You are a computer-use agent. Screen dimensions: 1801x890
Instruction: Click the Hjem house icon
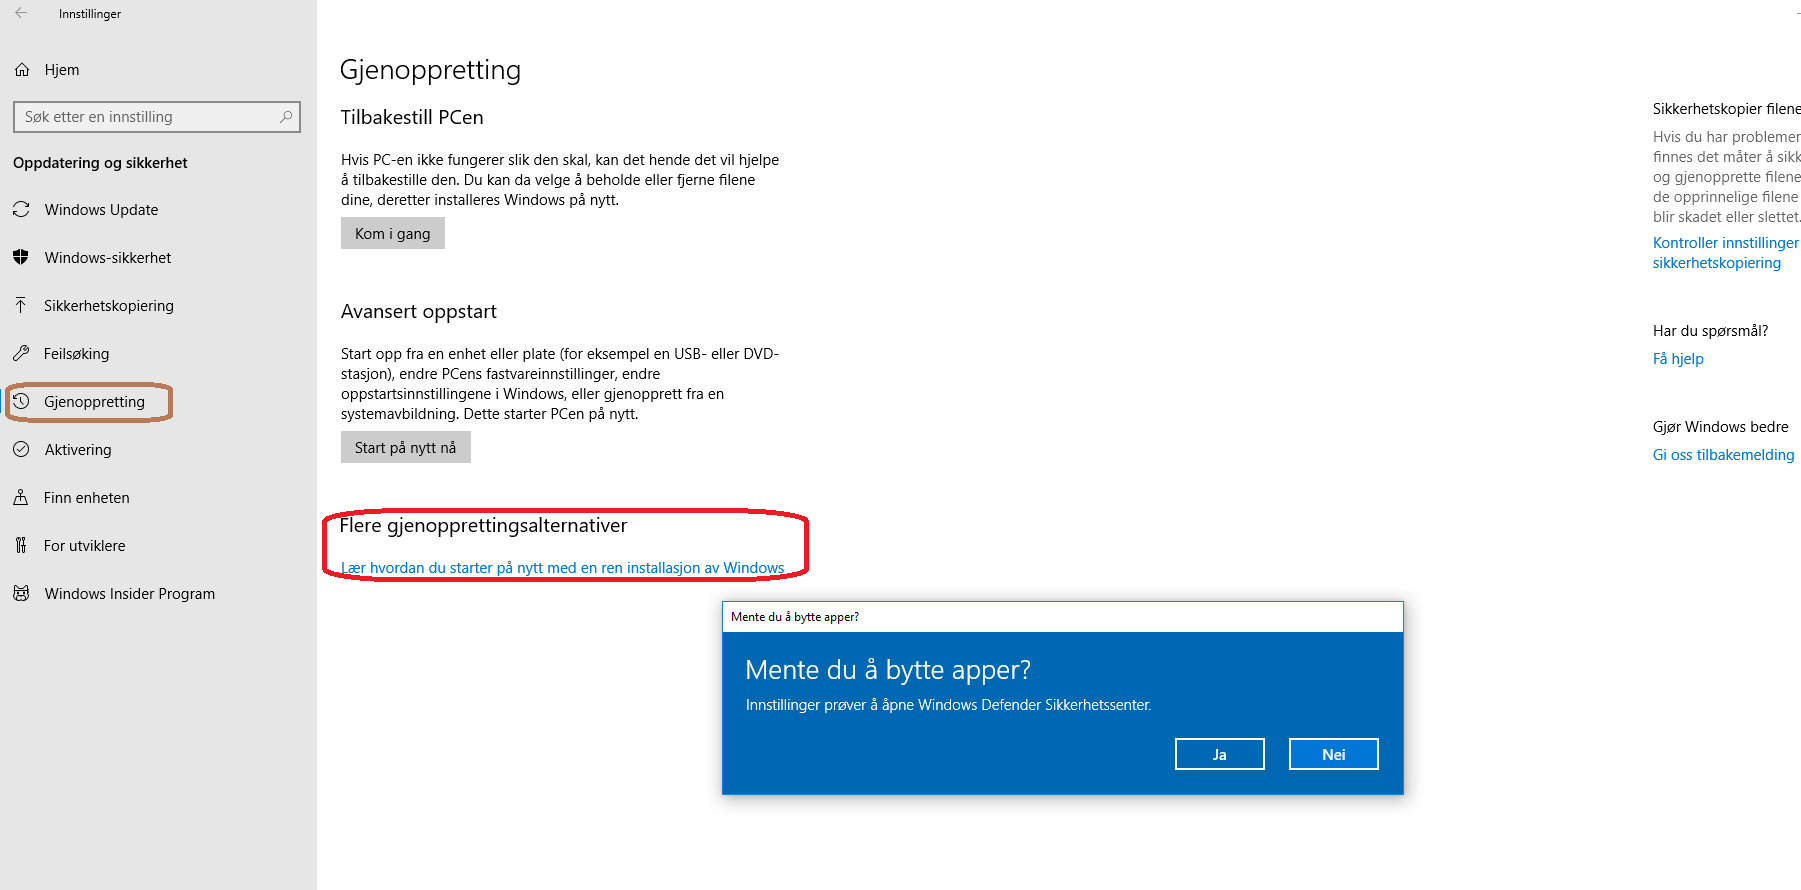pos(22,70)
